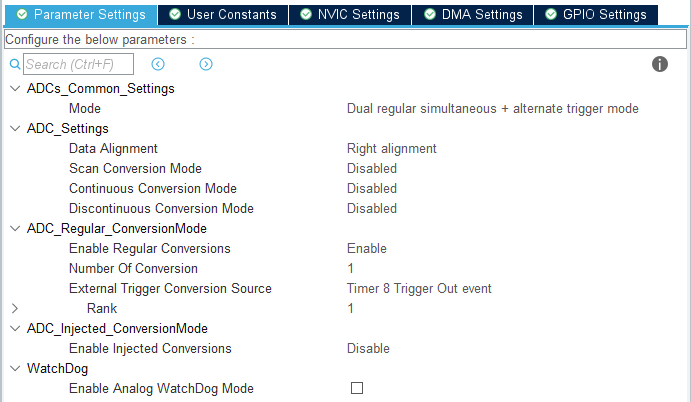Enable the Analog WatchDog Mode checkbox
Viewport: 691px width, 402px height.
[357, 388]
